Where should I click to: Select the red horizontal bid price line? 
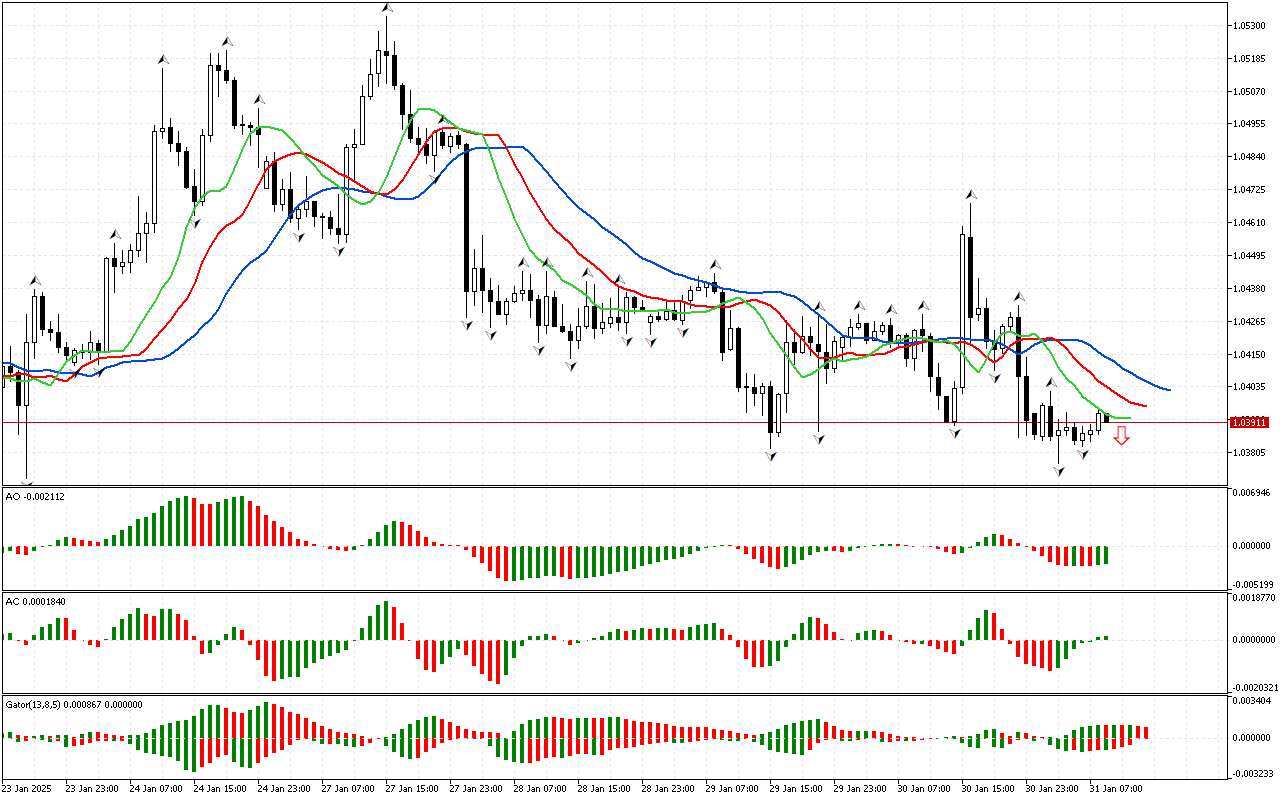[x=614, y=422]
